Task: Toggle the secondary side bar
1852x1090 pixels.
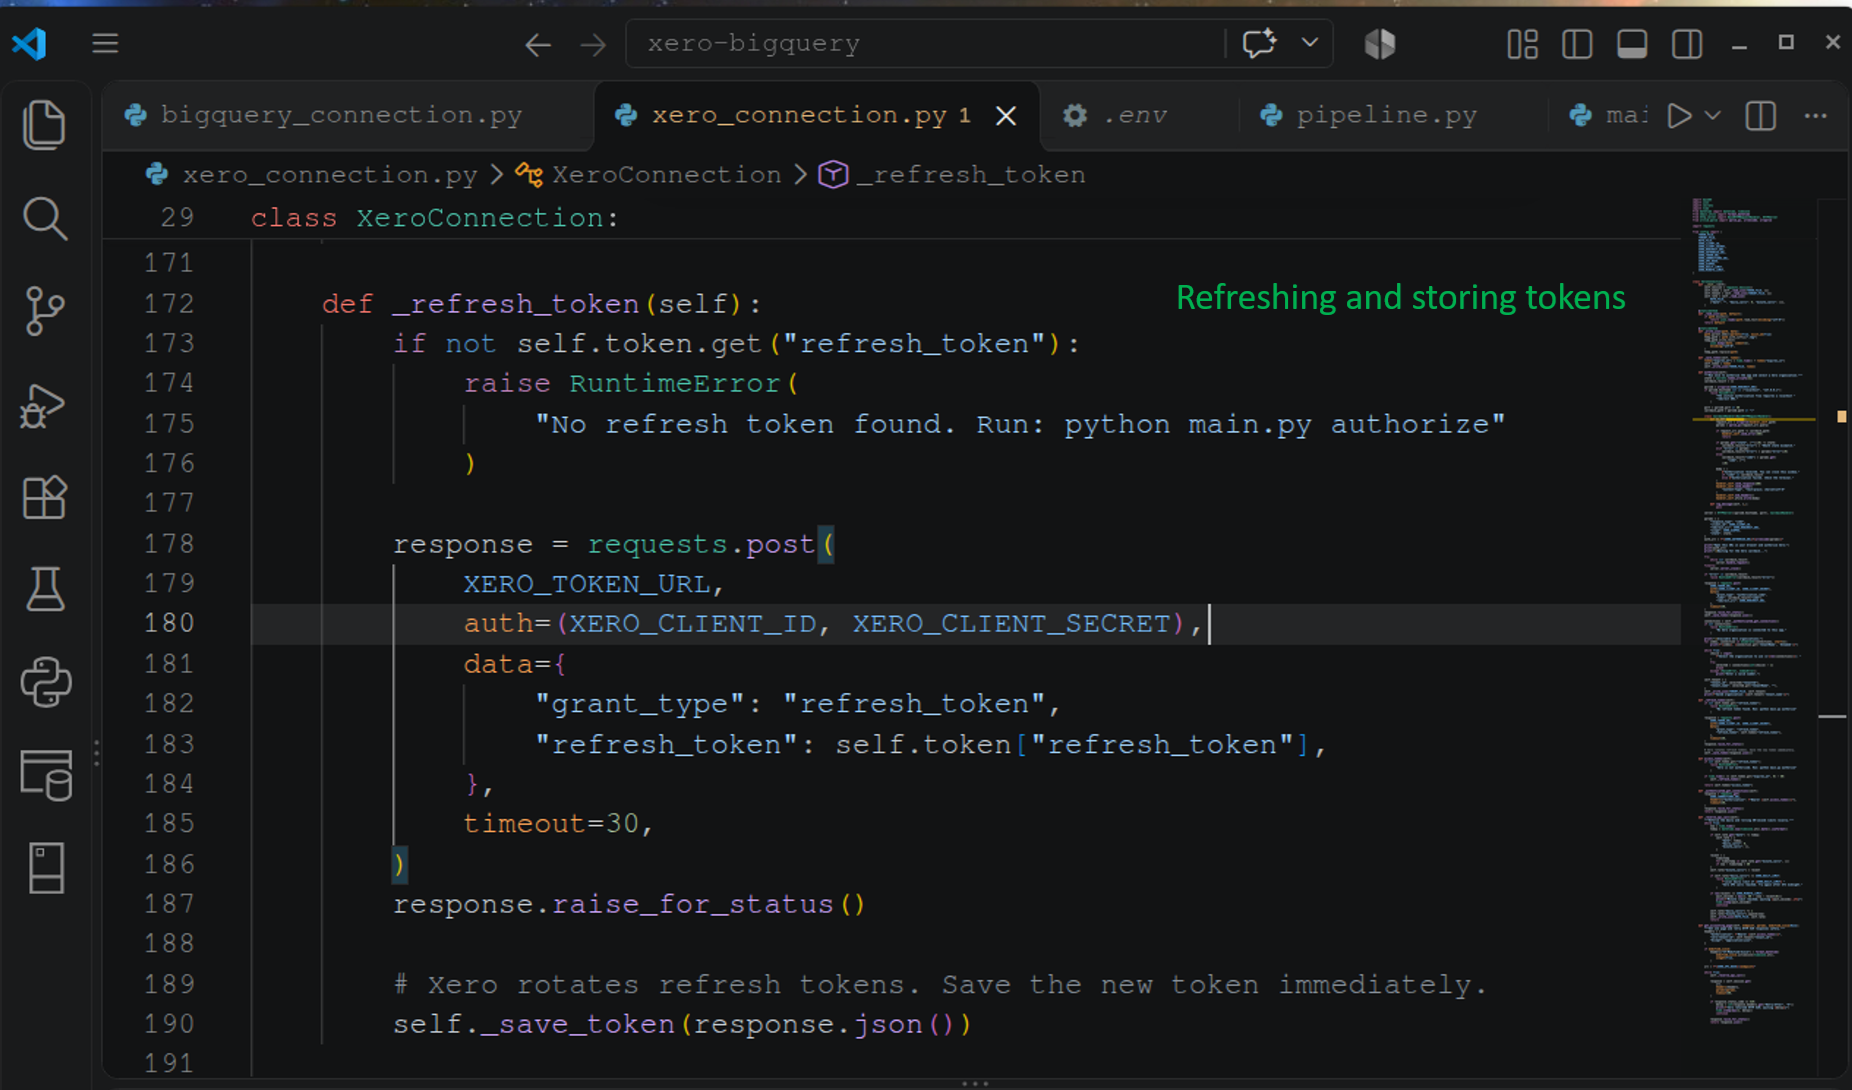Action: [x=1687, y=44]
